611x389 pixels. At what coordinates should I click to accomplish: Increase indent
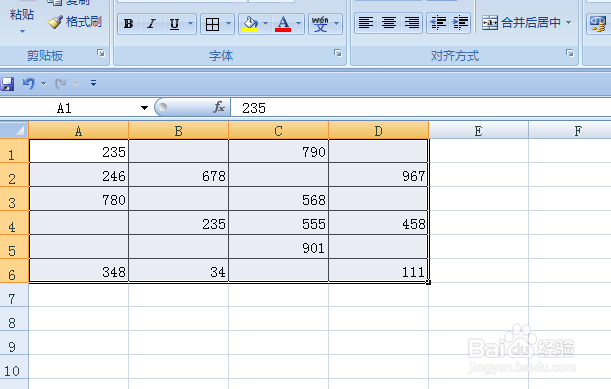[460, 23]
